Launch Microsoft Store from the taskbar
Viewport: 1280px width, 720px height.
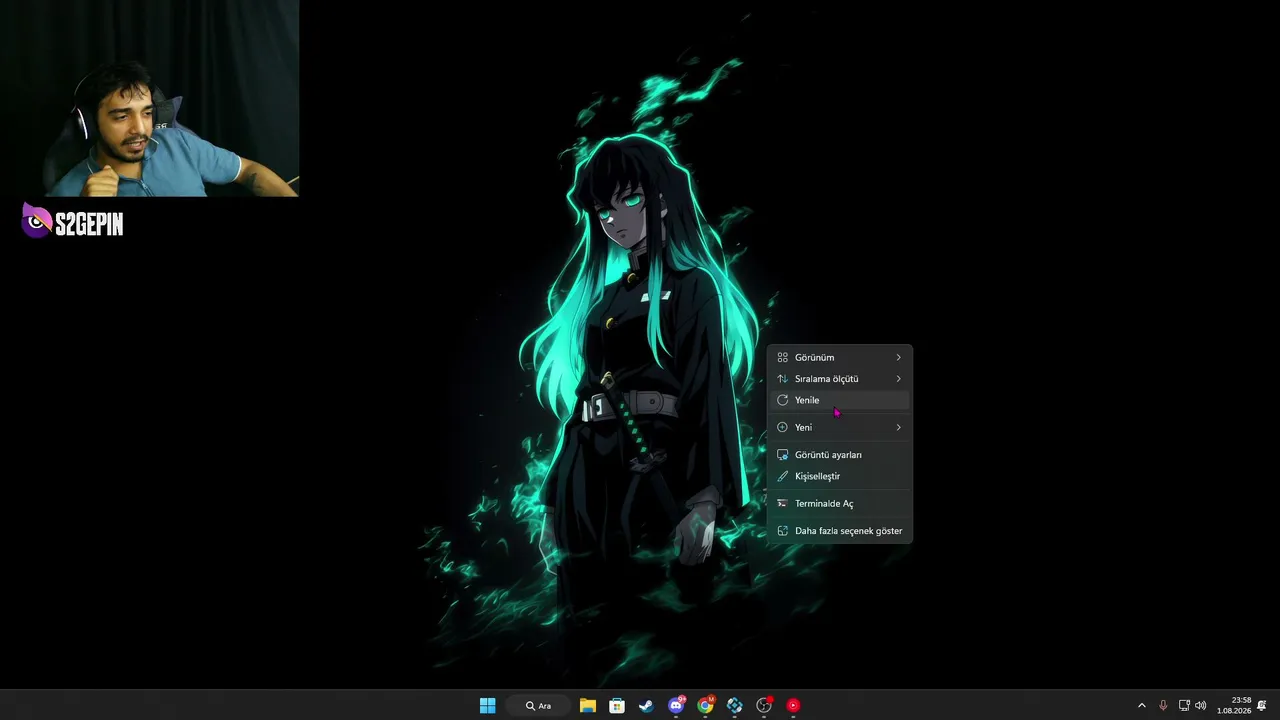(617, 705)
